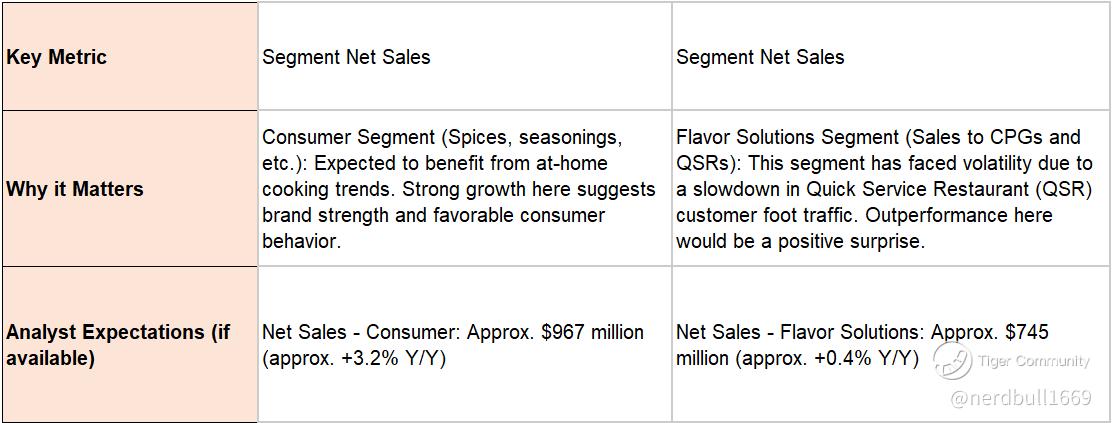The image size is (1113, 423).
Task: Click the first Segment Net Sales cell
Action: click(x=464, y=57)
